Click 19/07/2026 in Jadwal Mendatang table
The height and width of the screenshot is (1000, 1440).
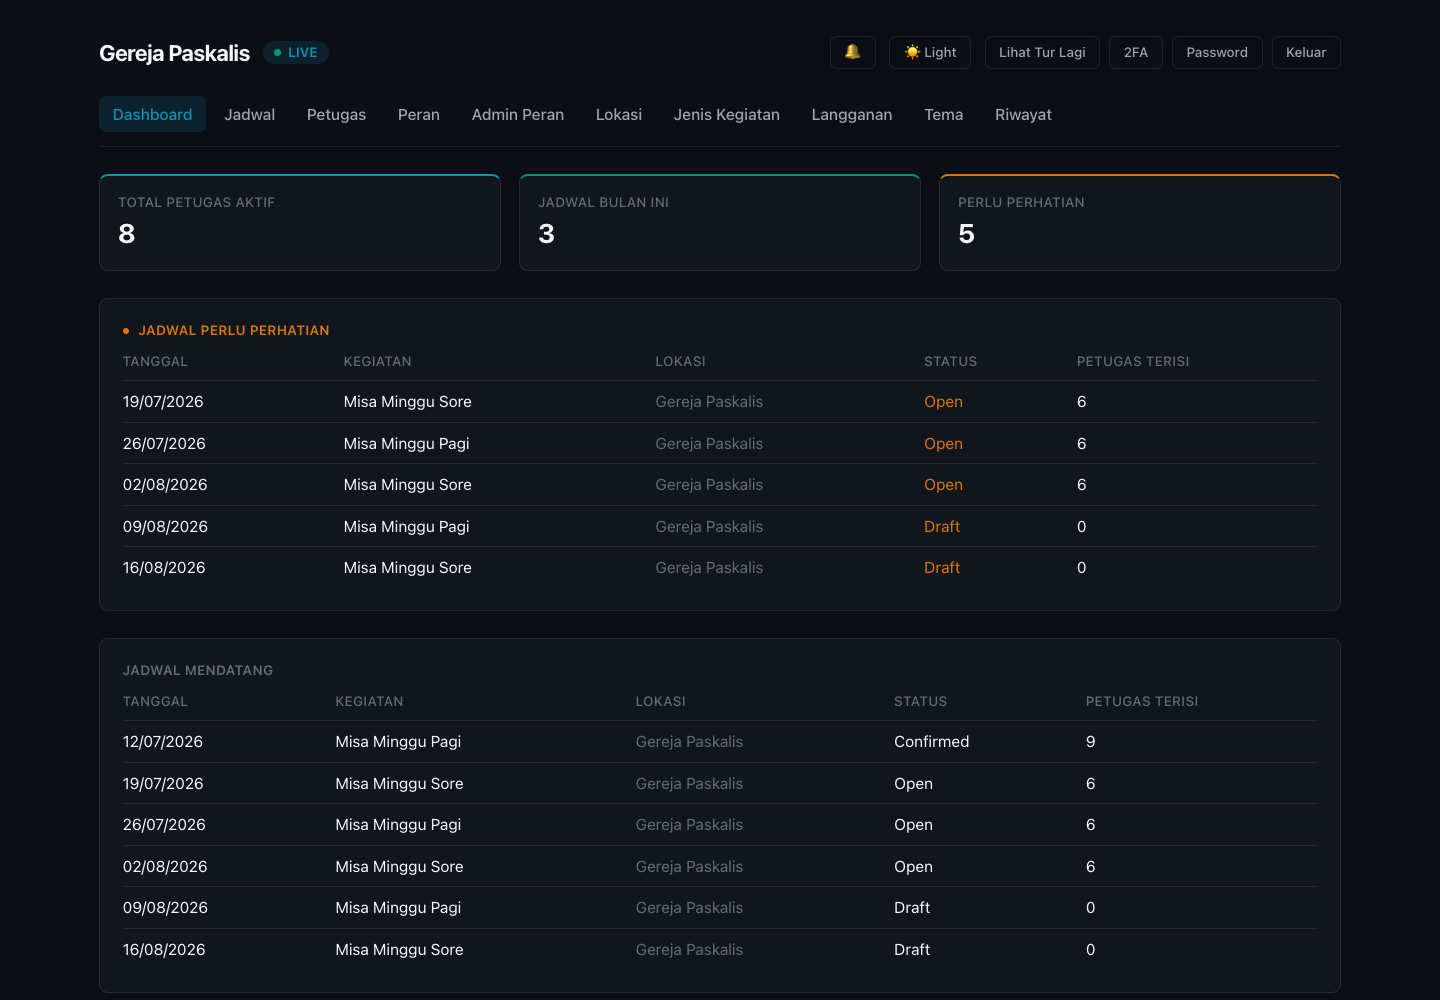pos(163,784)
